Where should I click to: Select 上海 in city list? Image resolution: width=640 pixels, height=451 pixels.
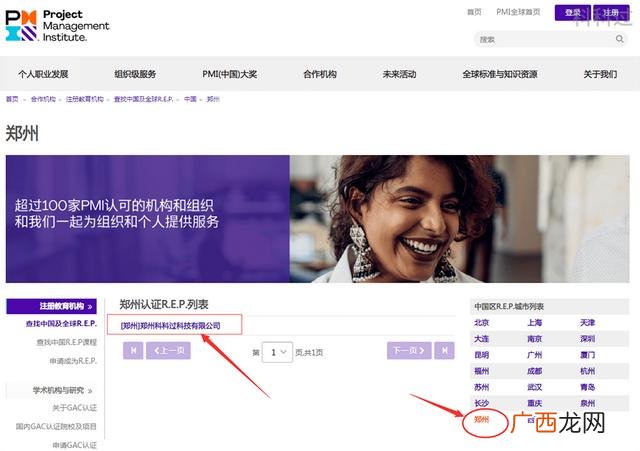click(x=534, y=322)
